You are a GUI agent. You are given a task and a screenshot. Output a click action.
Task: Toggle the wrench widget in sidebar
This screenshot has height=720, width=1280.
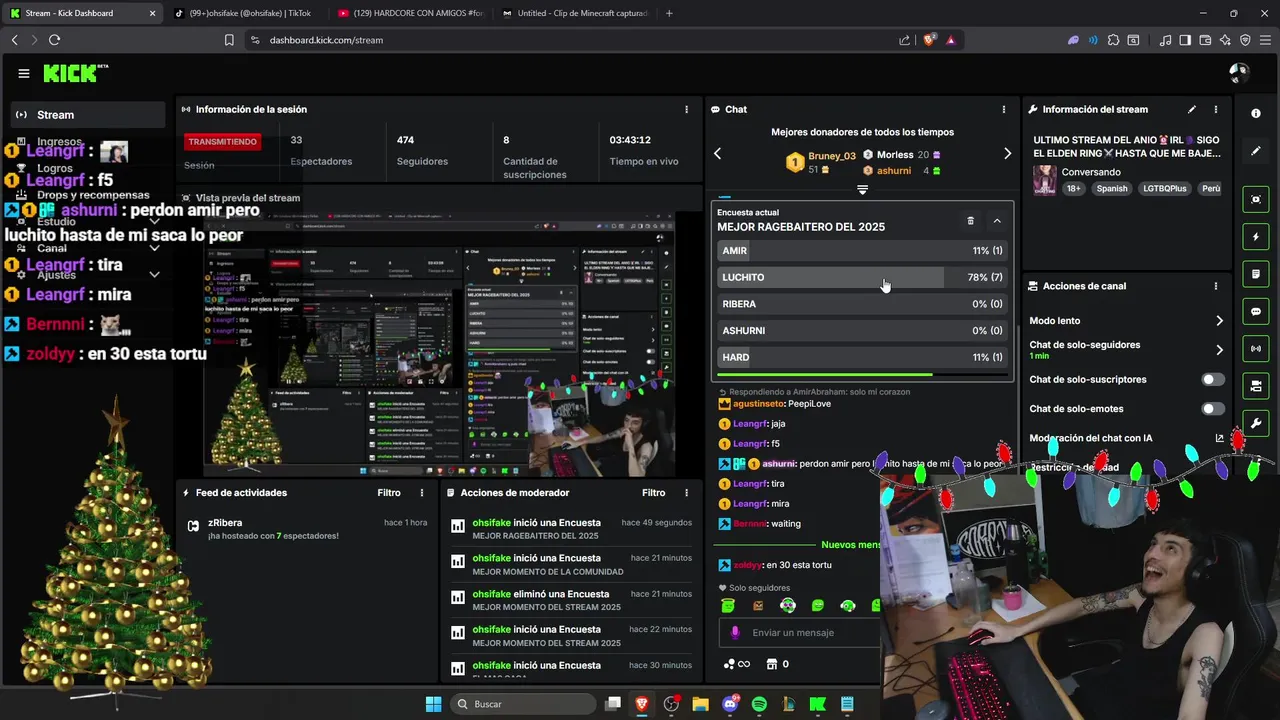(x=1256, y=424)
